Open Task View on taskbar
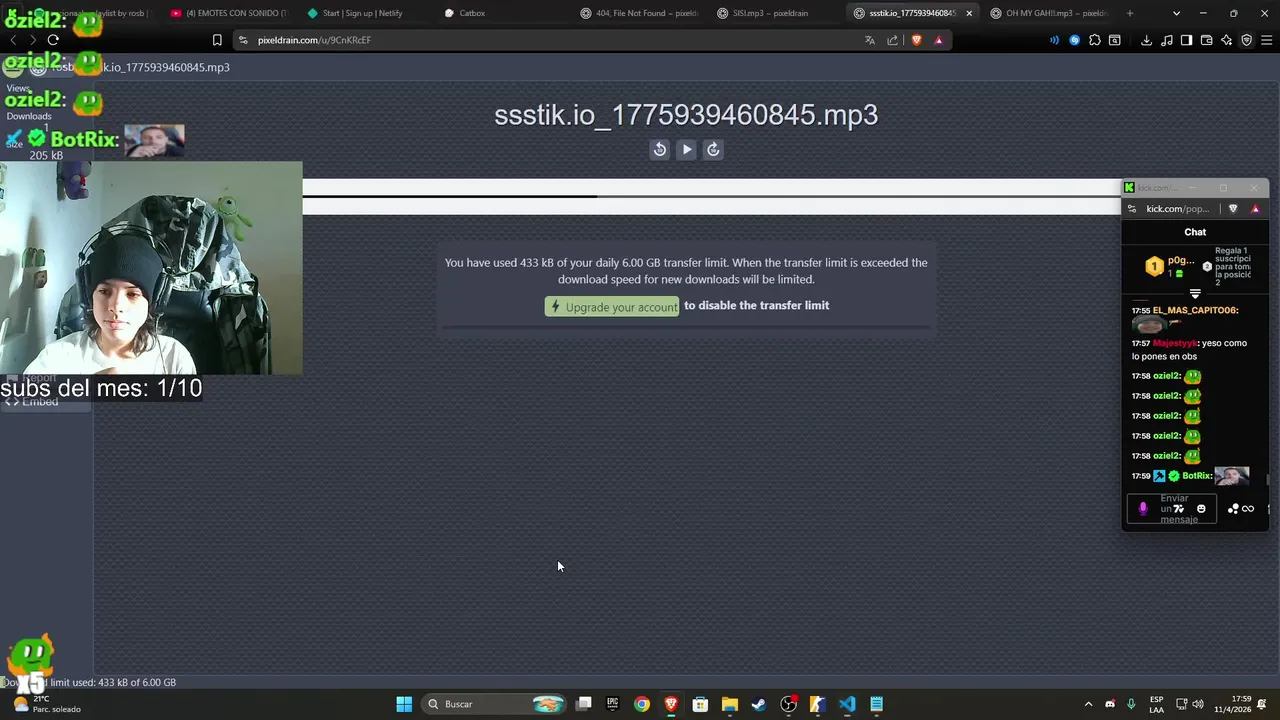This screenshot has height=720, width=1280. point(584,704)
